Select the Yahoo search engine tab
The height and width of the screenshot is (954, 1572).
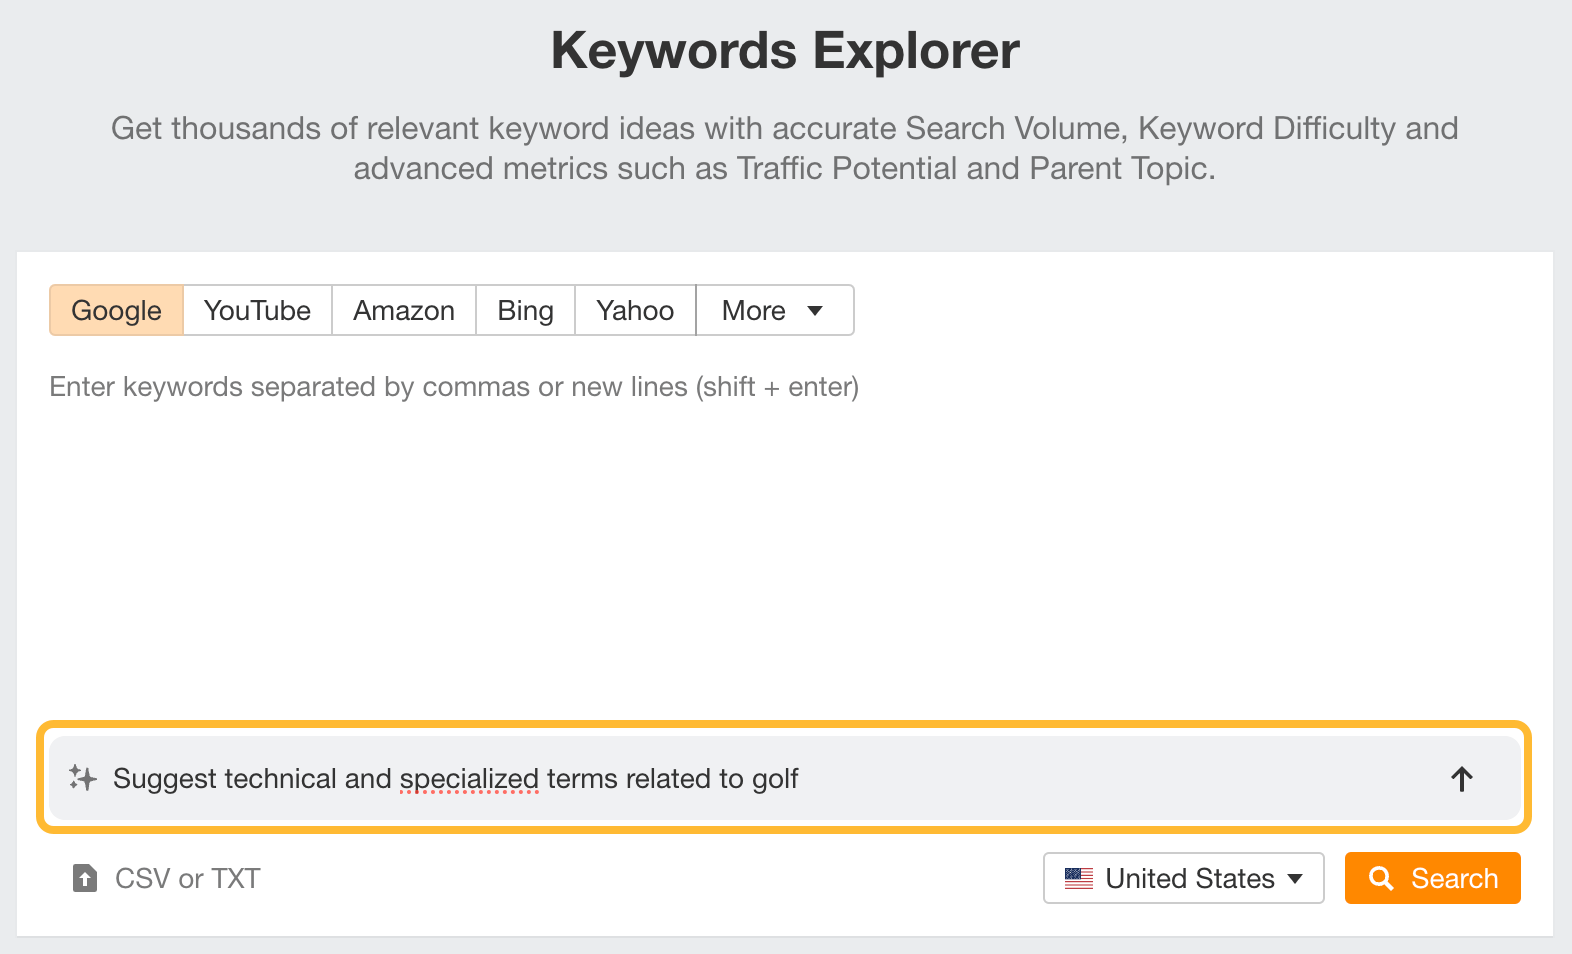tap(634, 310)
